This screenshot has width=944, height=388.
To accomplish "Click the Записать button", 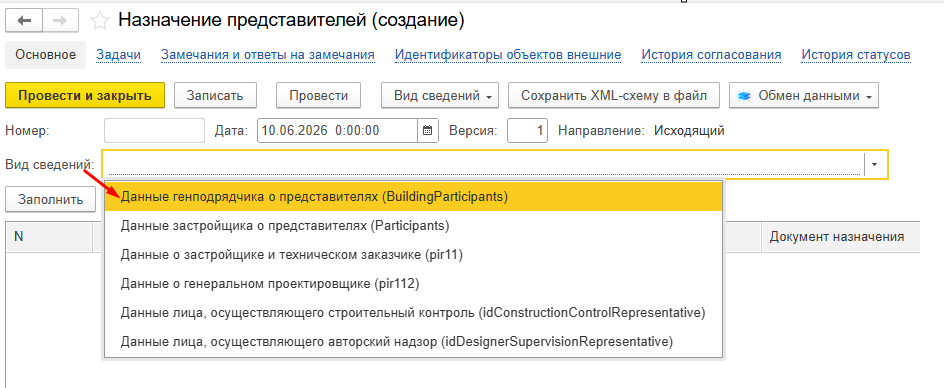I will 215,96.
